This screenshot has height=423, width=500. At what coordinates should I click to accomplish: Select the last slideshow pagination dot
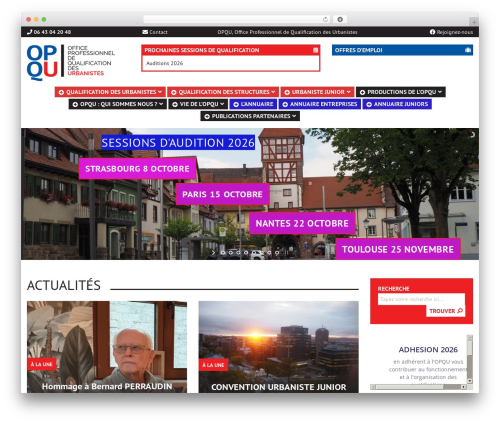pos(277,253)
